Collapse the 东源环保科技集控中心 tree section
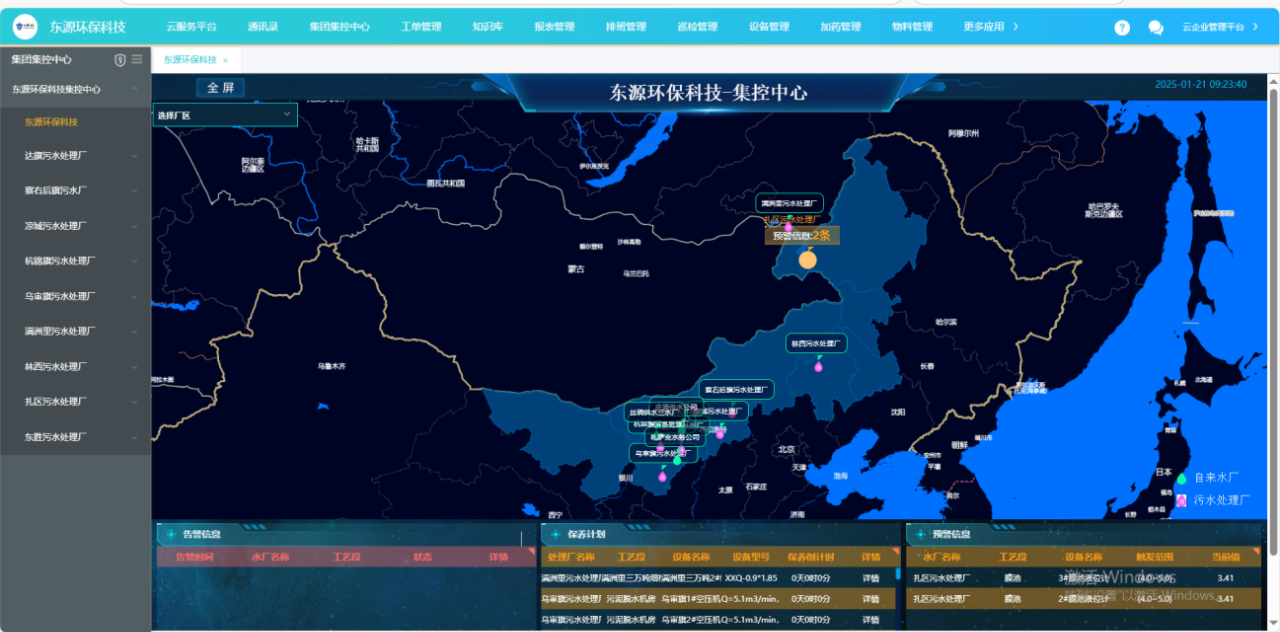This screenshot has width=1280, height=632. pyautogui.click(x=134, y=89)
